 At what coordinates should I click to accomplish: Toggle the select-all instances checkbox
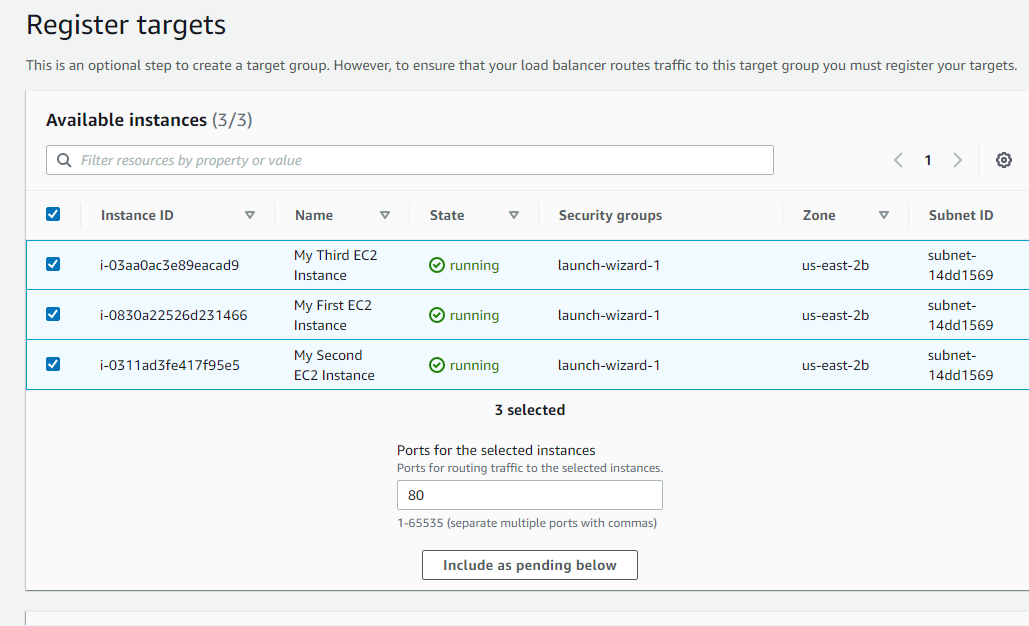tap(53, 214)
